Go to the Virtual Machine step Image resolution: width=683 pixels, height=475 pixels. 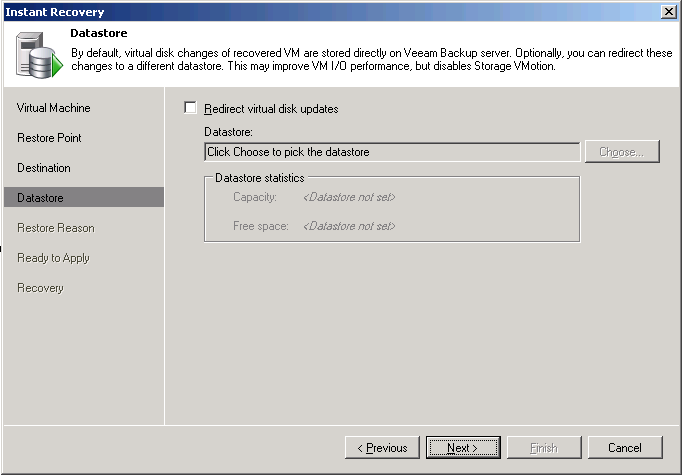point(54,108)
